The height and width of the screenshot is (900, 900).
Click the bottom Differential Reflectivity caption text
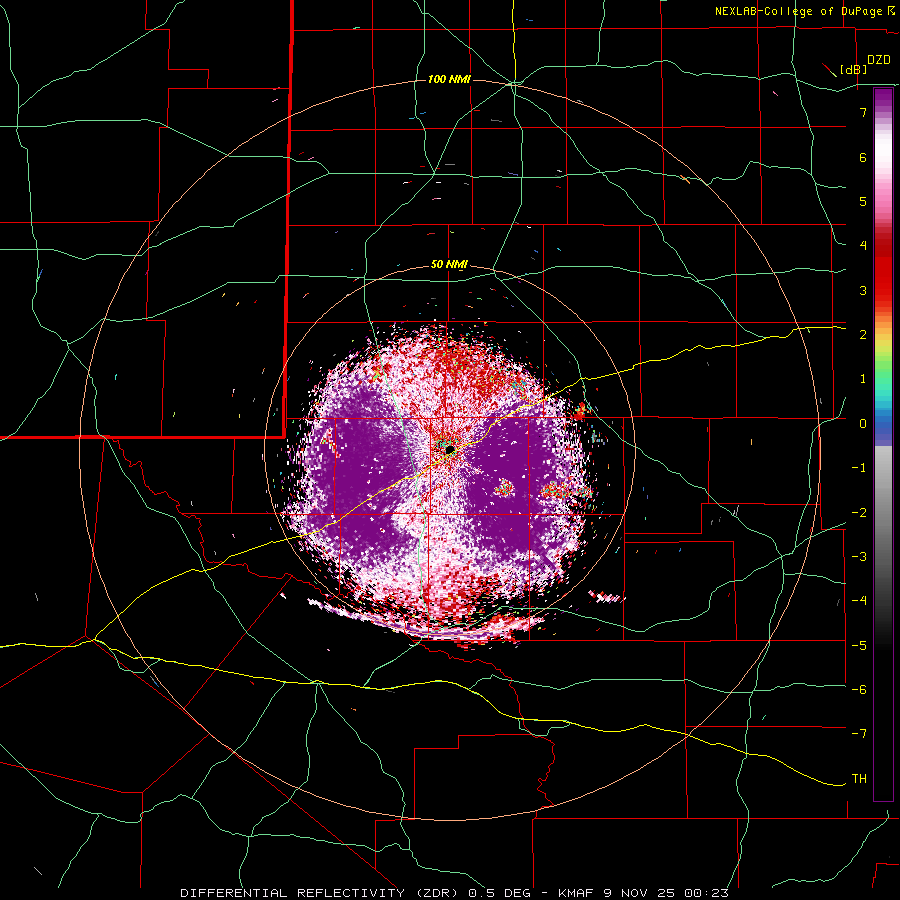[455, 893]
